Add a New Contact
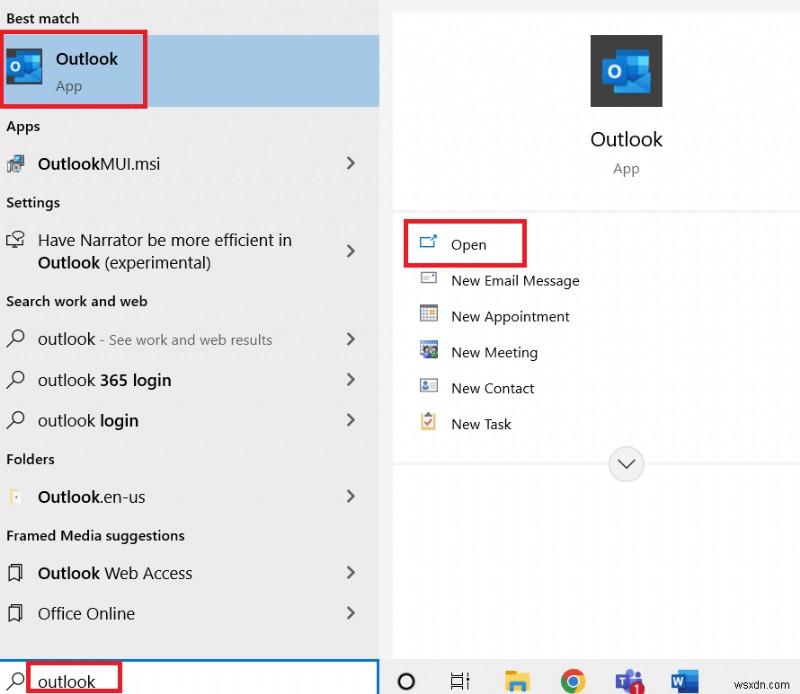 (492, 388)
